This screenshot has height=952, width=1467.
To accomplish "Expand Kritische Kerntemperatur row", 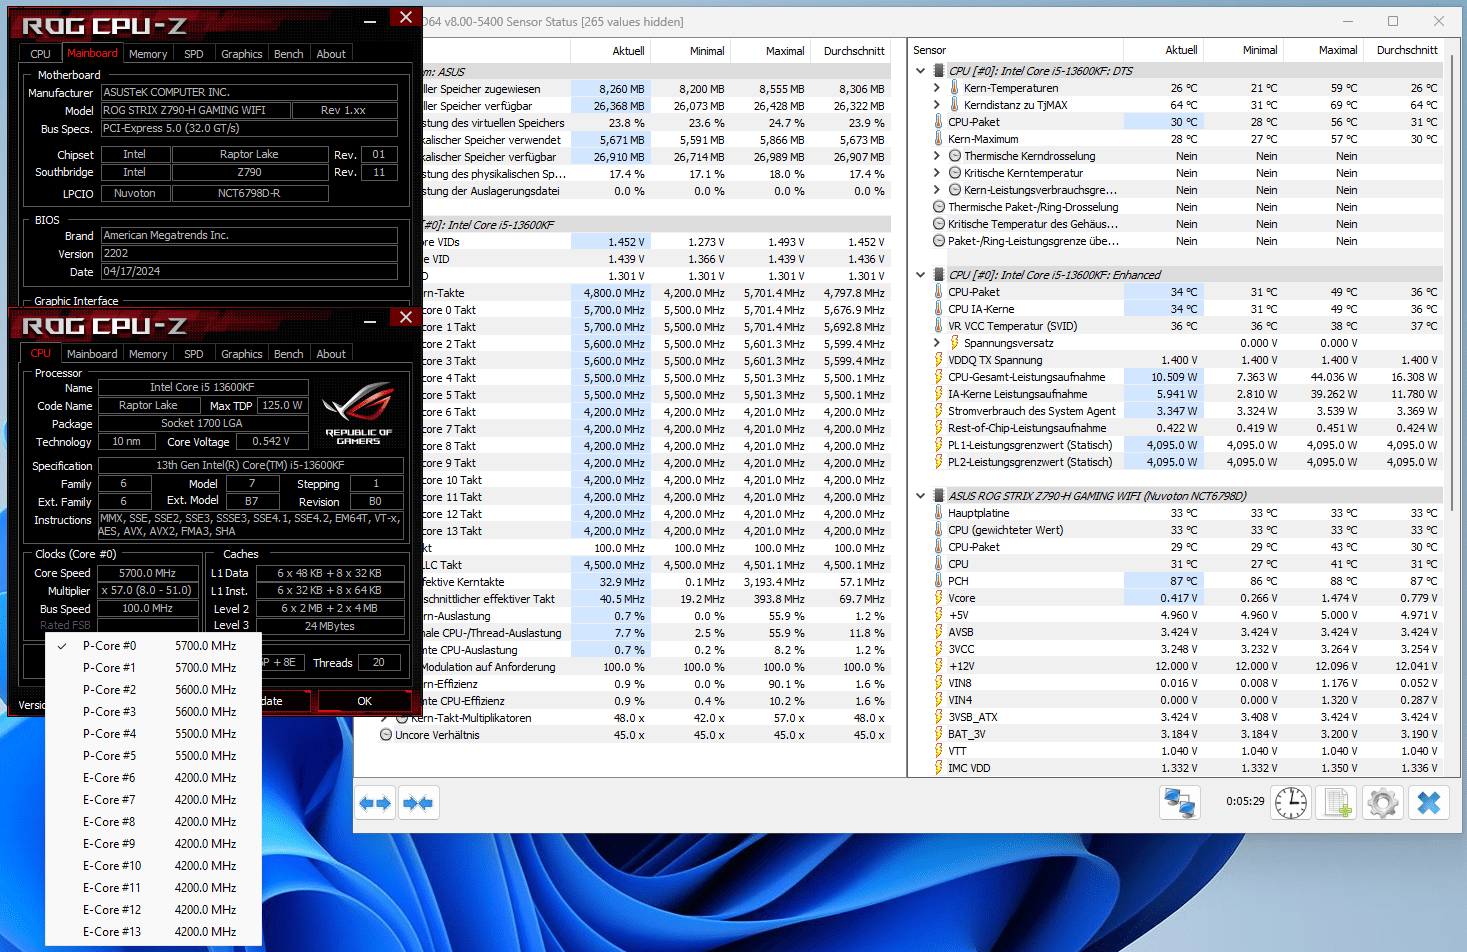I will (937, 173).
